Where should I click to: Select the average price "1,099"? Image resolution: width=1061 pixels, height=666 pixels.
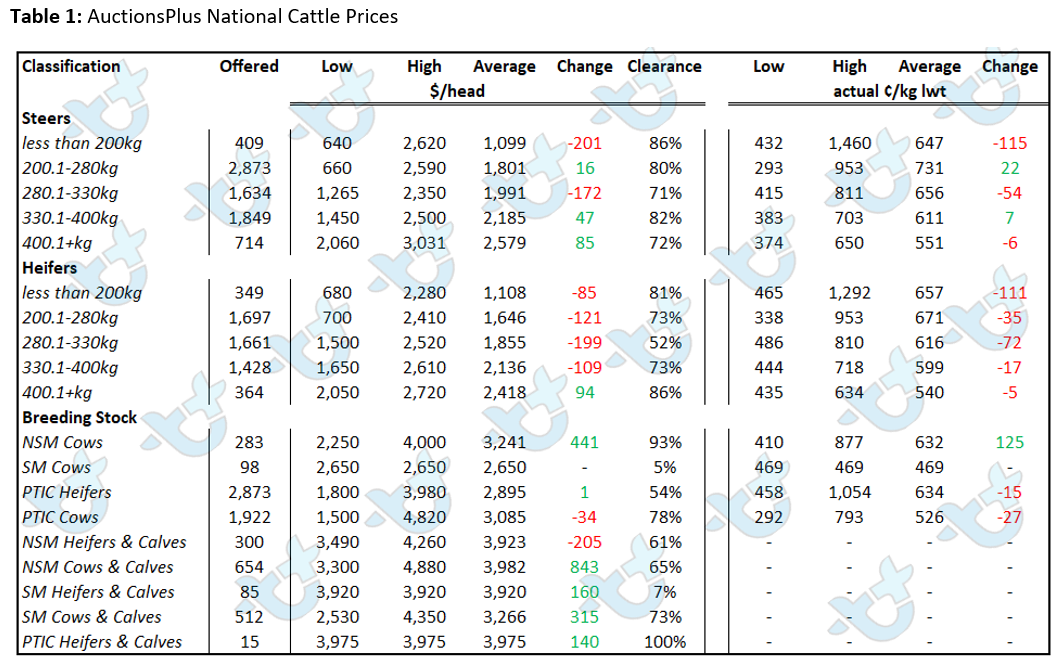[505, 143]
